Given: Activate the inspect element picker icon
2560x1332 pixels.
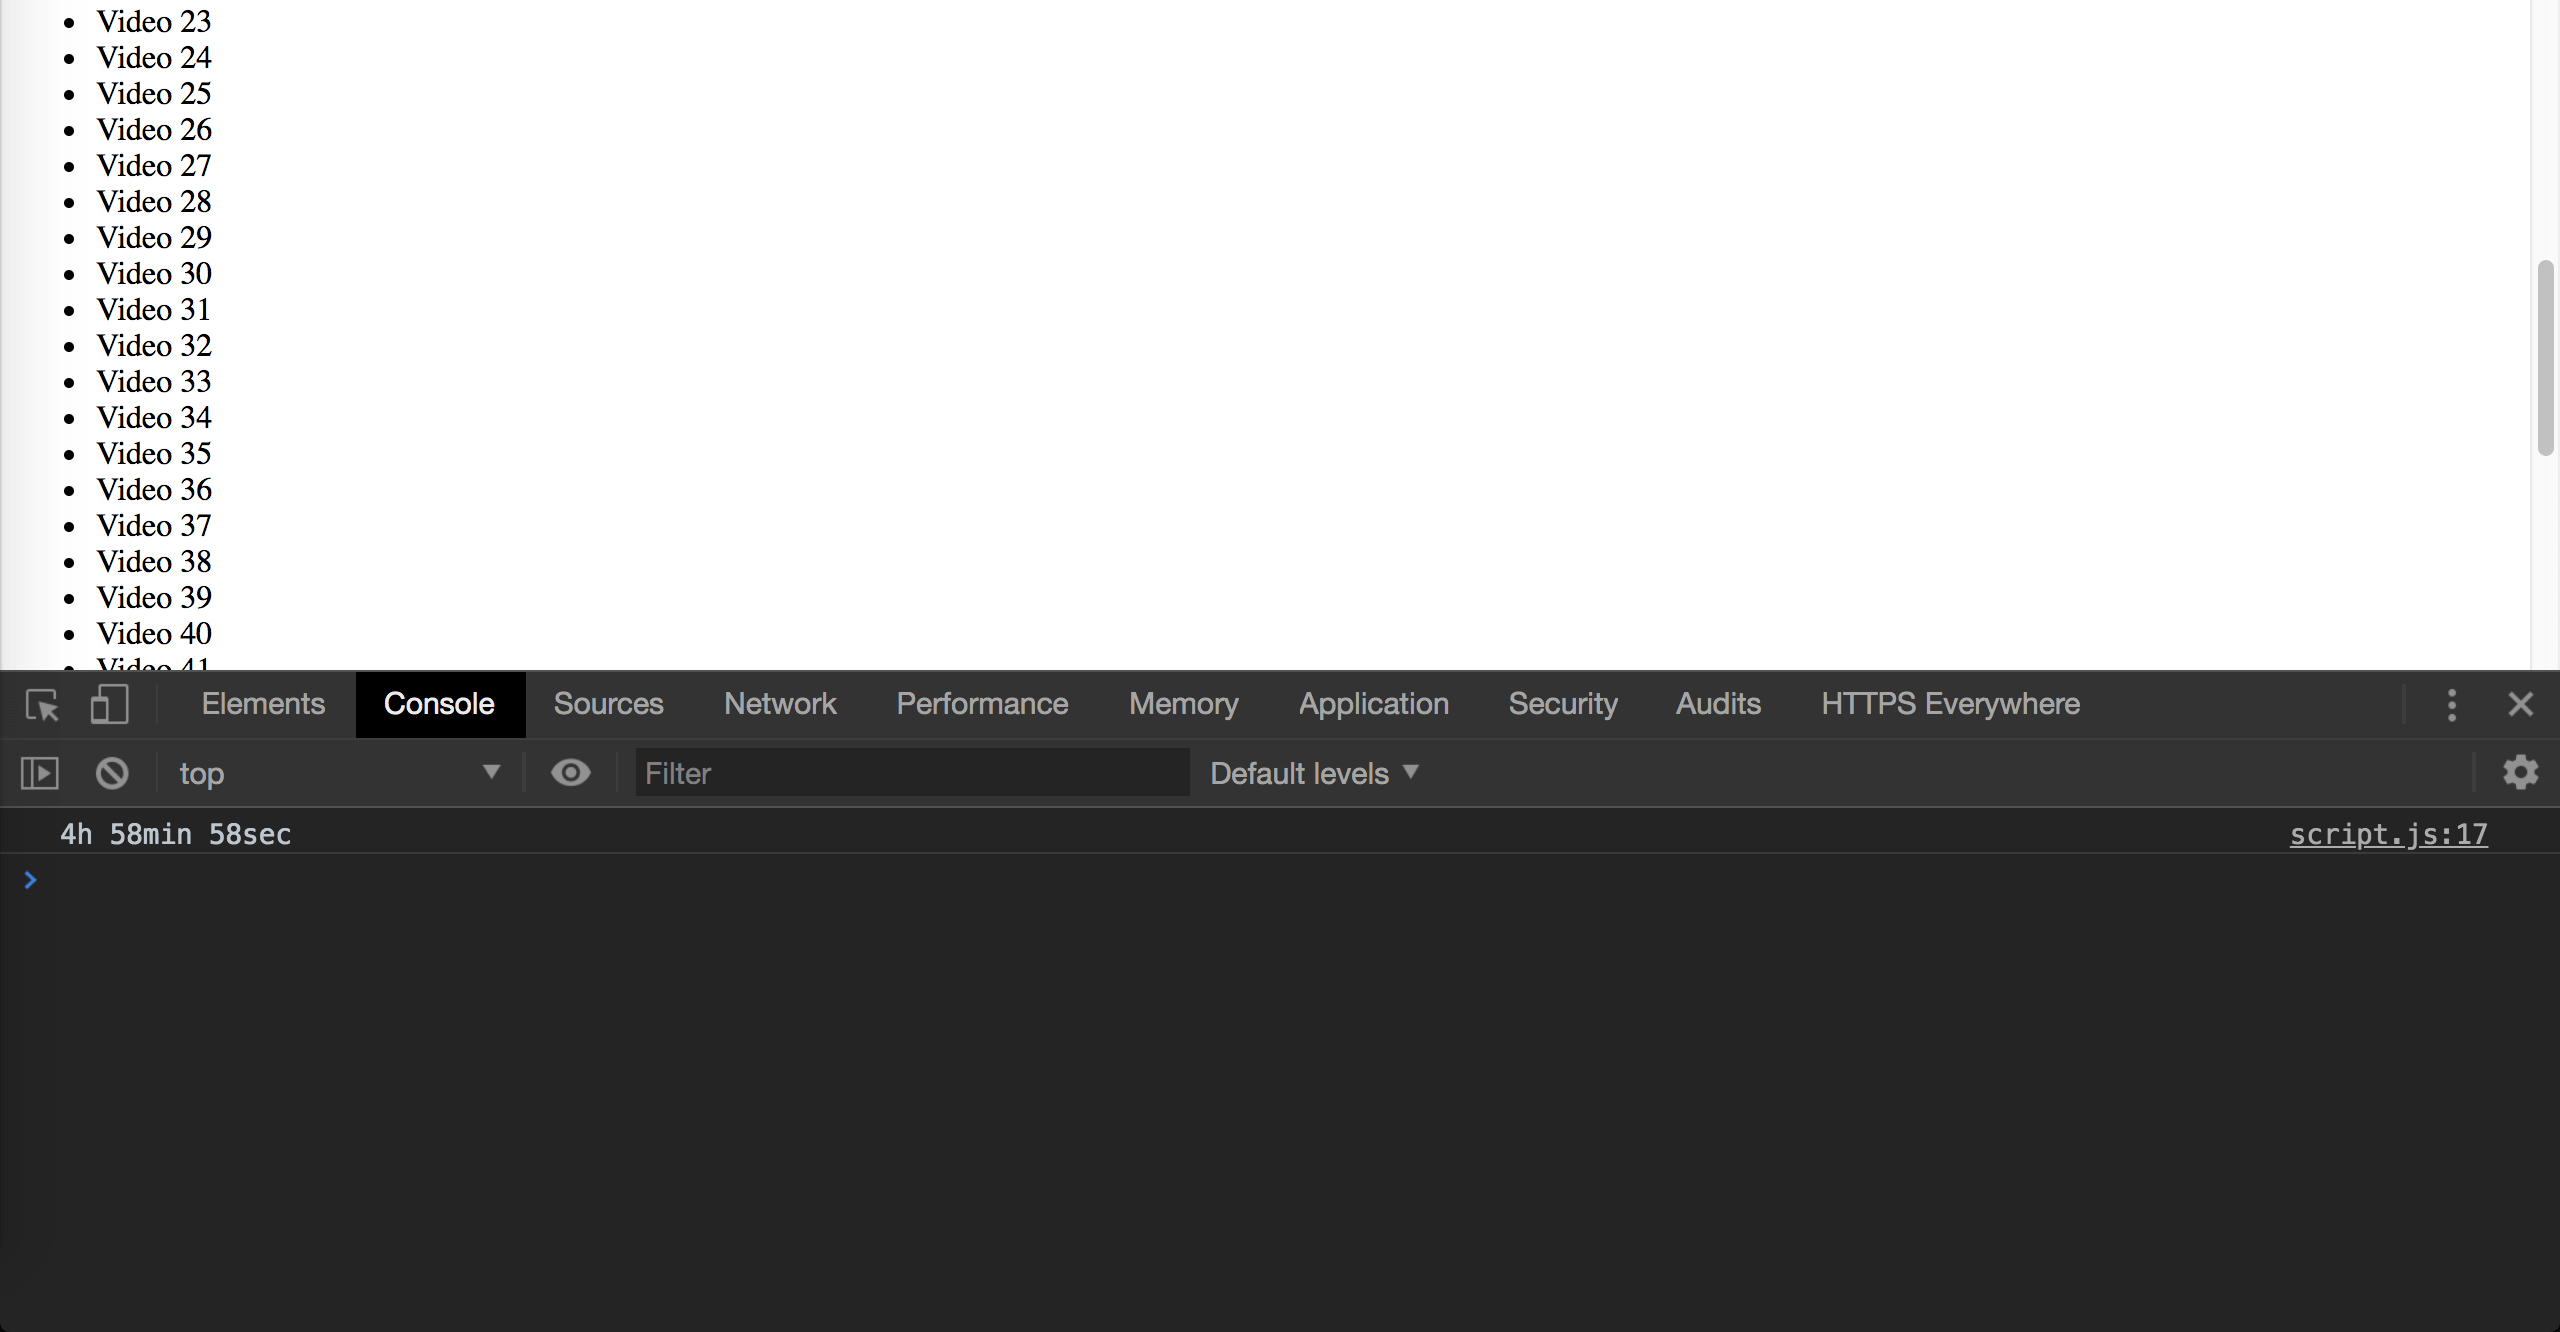Looking at the screenshot, I should (42, 705).
